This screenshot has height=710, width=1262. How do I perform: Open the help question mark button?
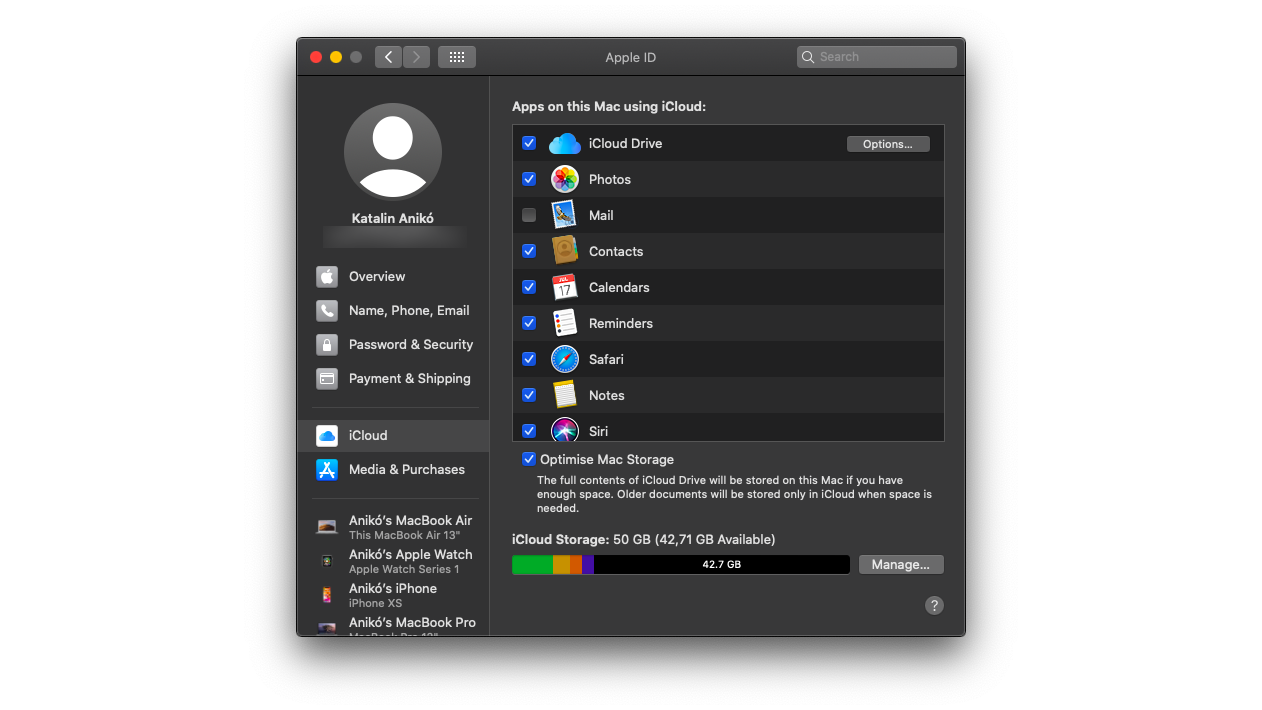[934, 605]
